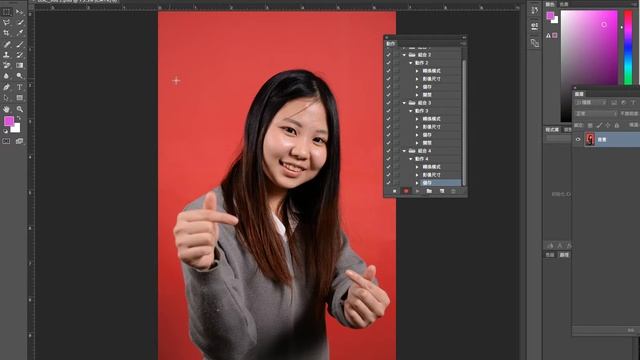The width and height of the screenshot is (640, 360).
Task: Toggle the check mark for 組合 2
Action: pyautogui.click(x=389, y=55)
